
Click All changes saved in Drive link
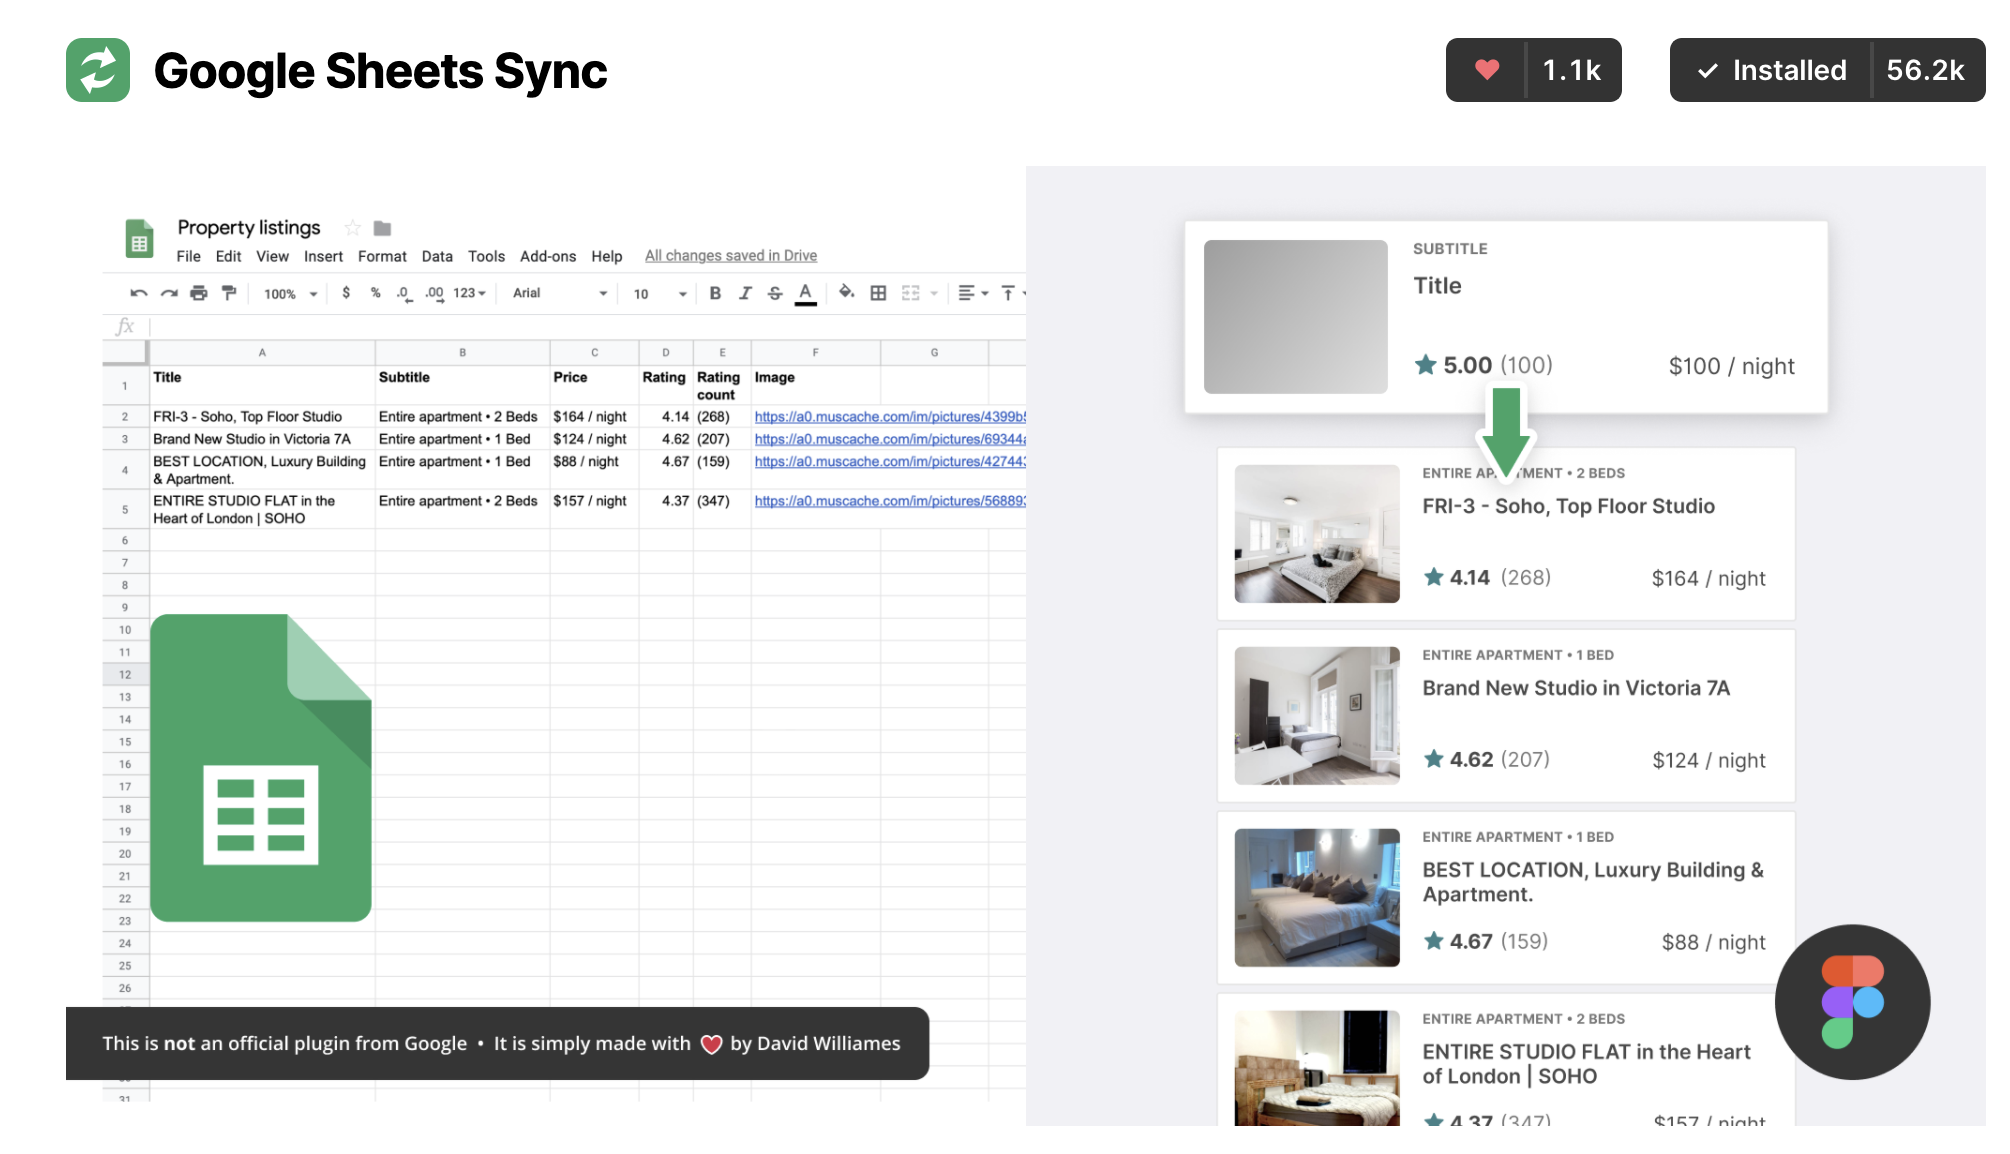pos(731,256)
